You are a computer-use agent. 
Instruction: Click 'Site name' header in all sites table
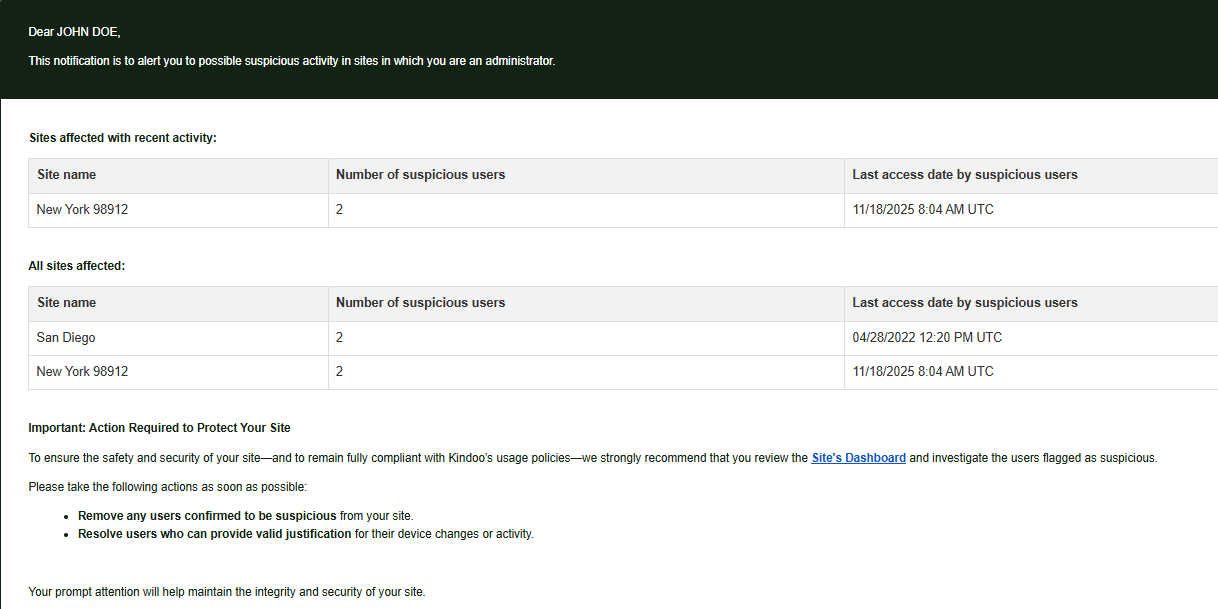(67, 303)
